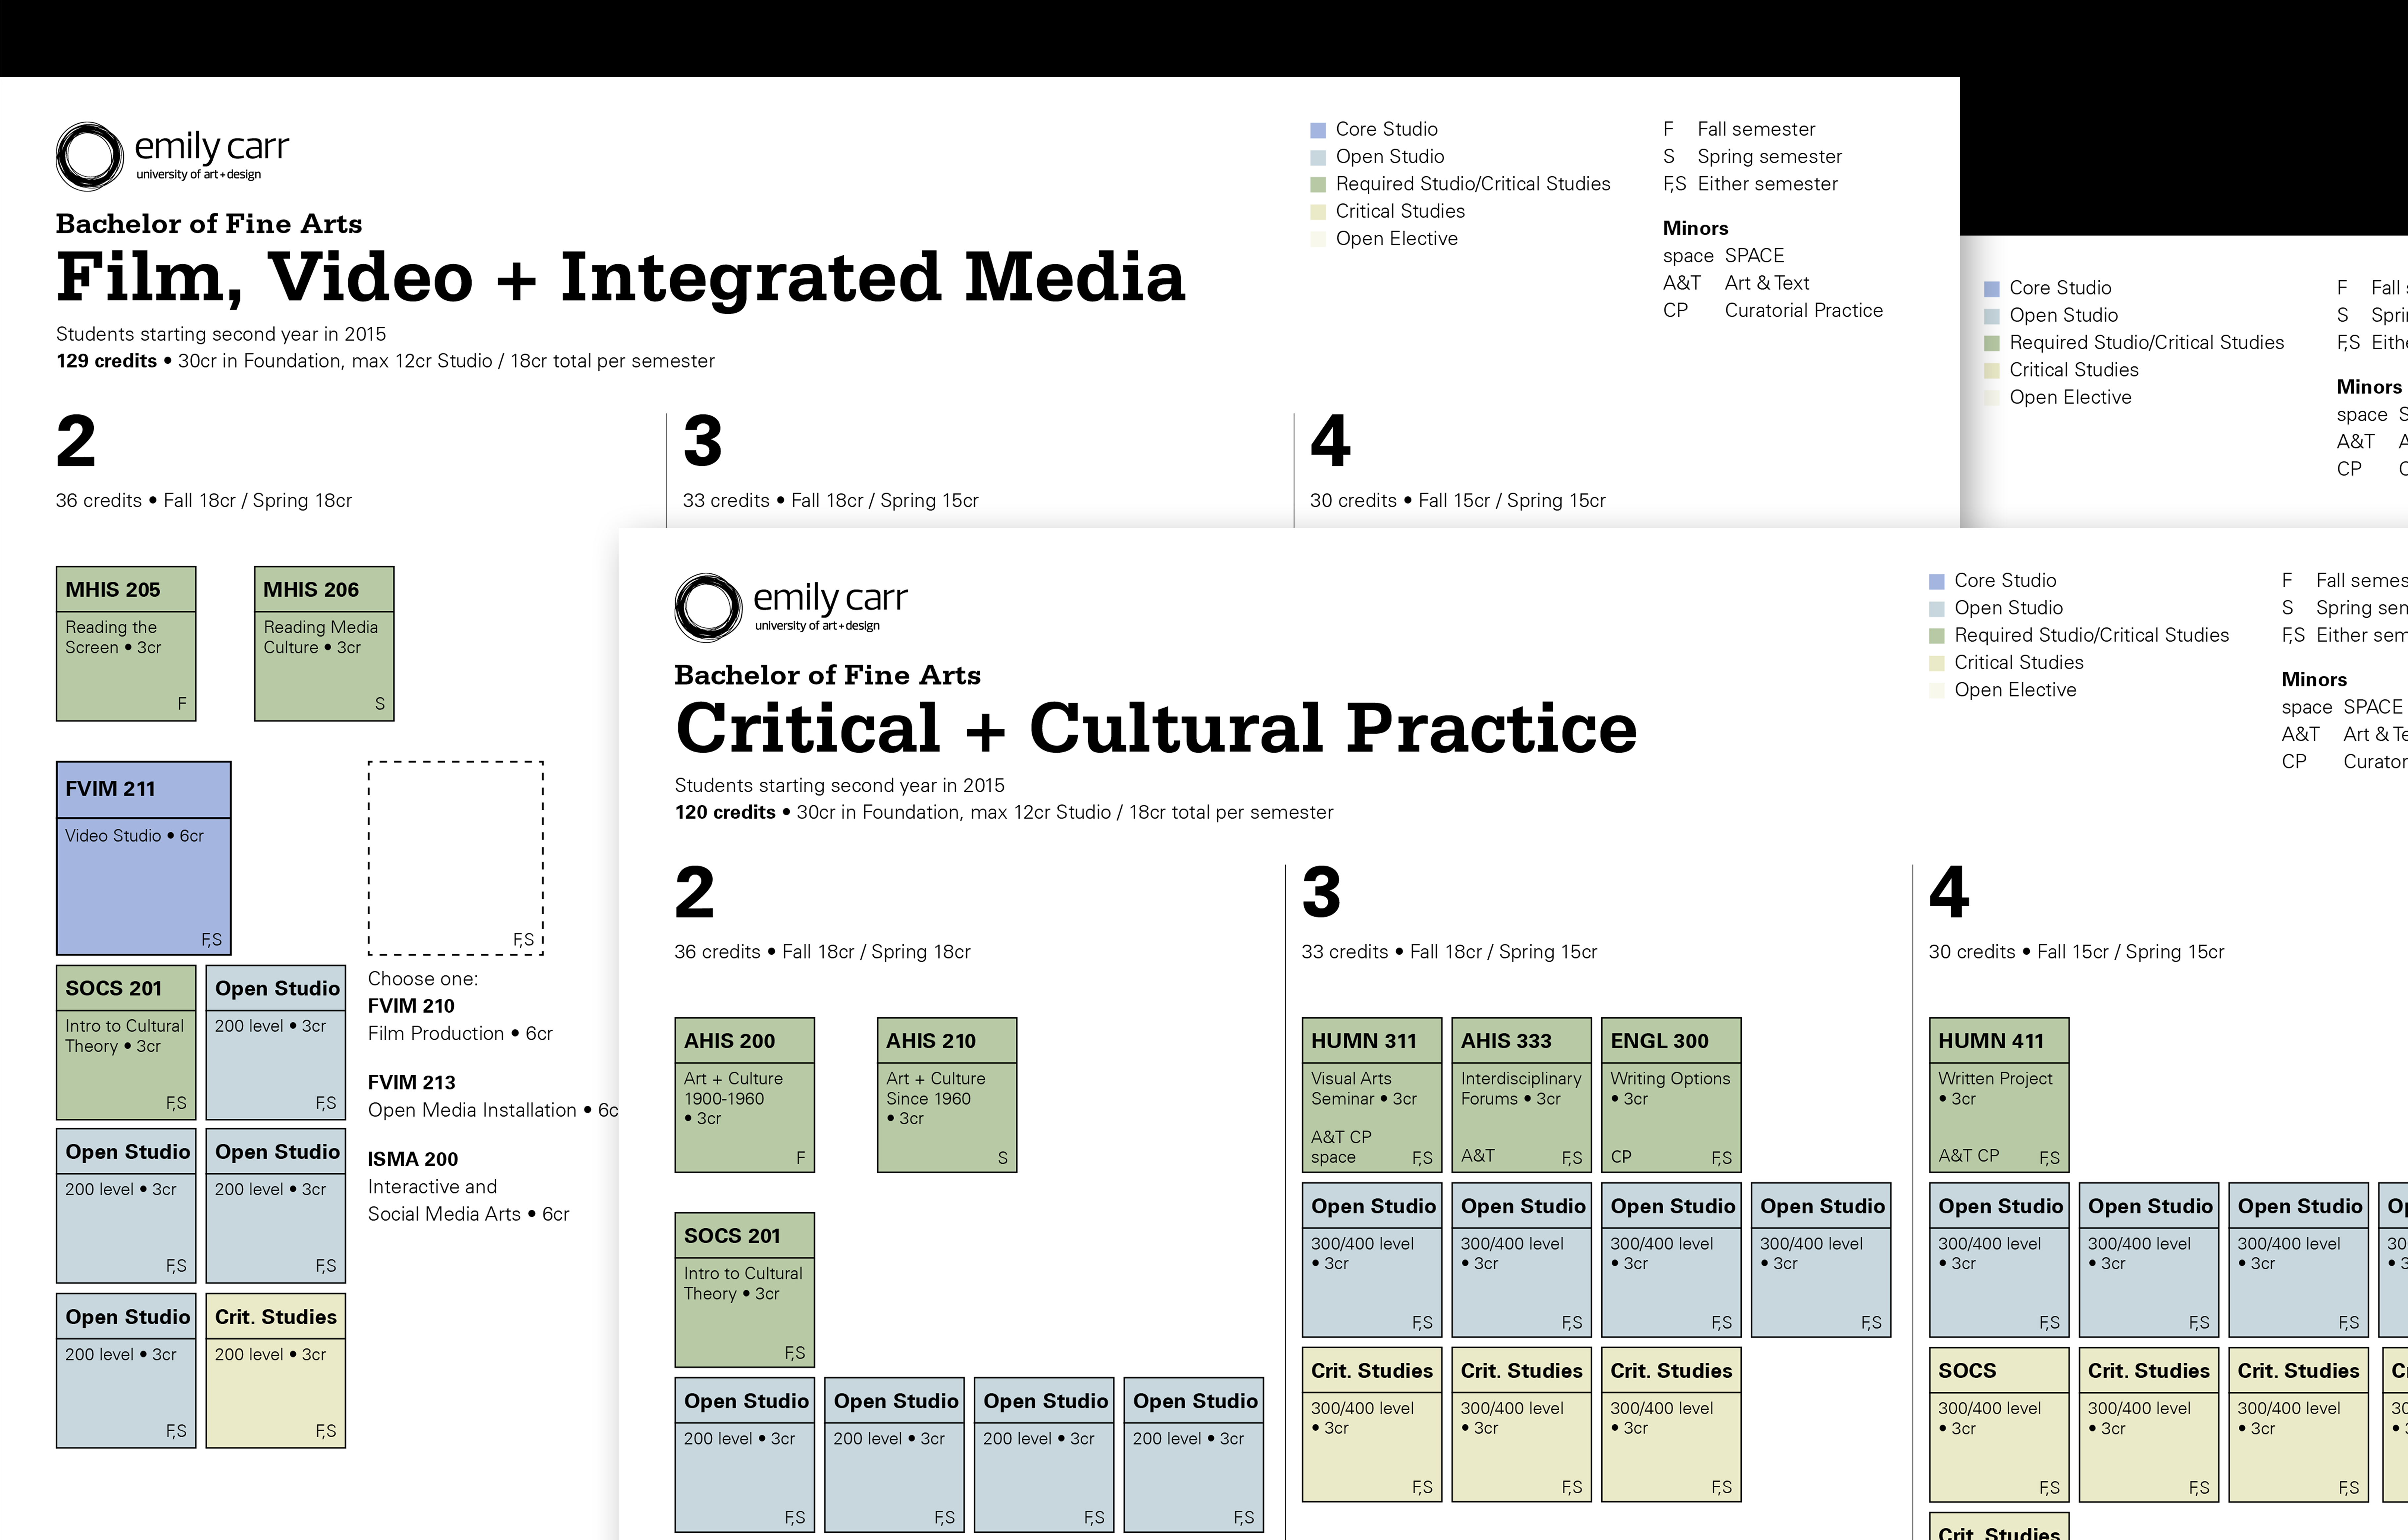This screenshot has height=1540, width=2408.
Task: Click '33 credits • Fall 18cr / Spring 15cr' on the Film sheet
Action: tap(831, 501)
